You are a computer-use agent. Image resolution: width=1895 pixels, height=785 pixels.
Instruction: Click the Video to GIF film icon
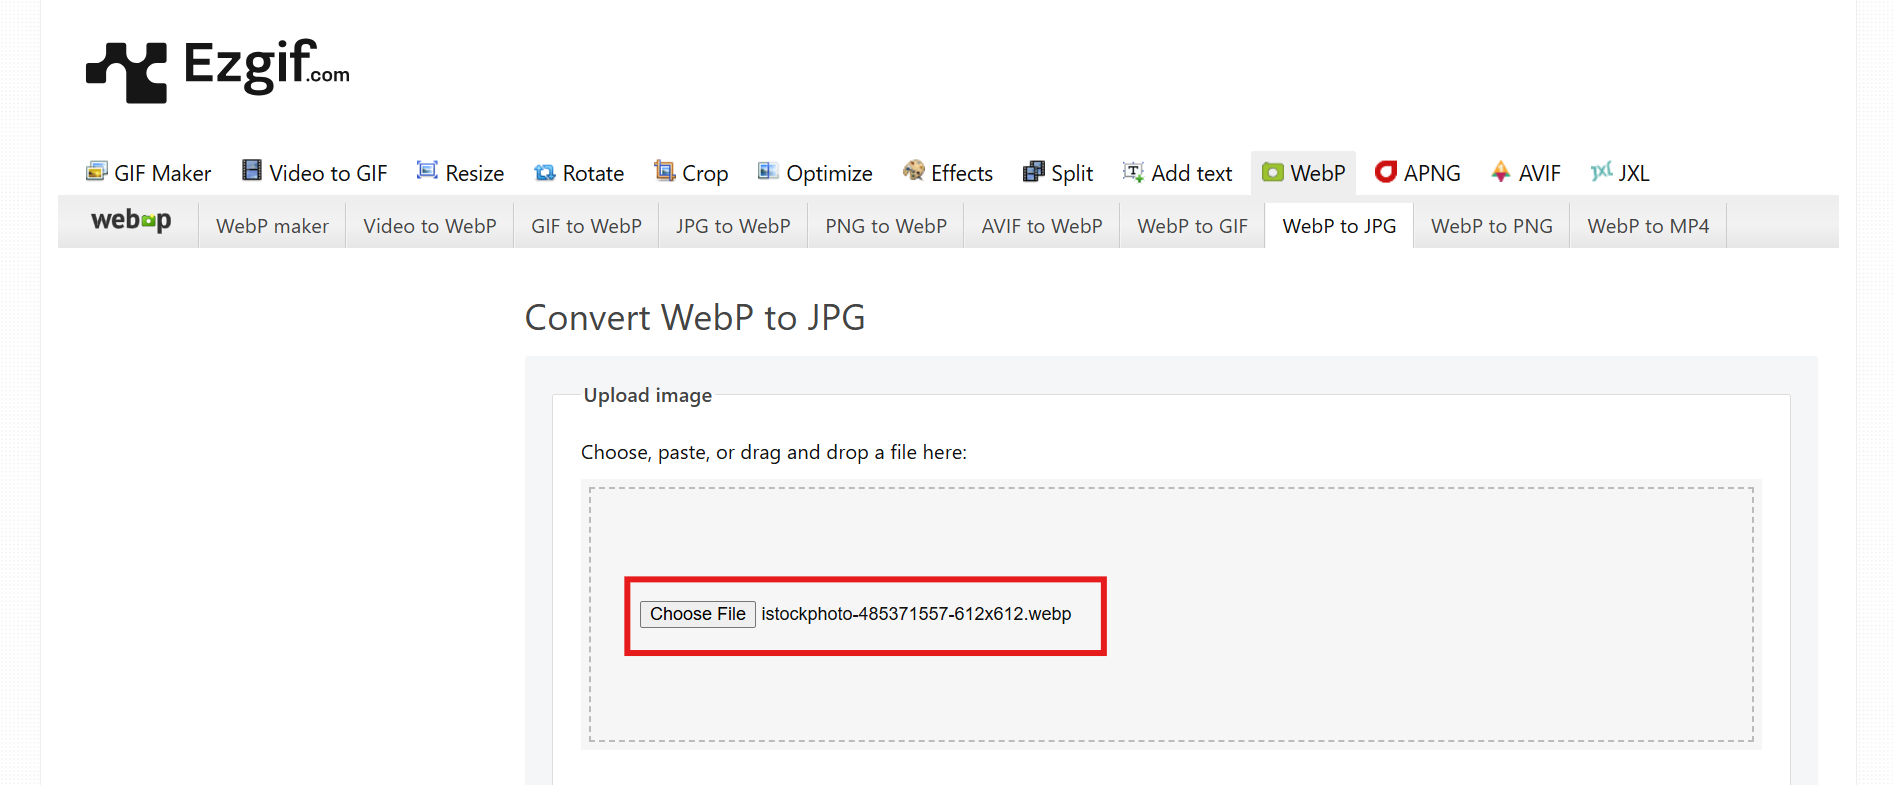[x=252, y=171]
